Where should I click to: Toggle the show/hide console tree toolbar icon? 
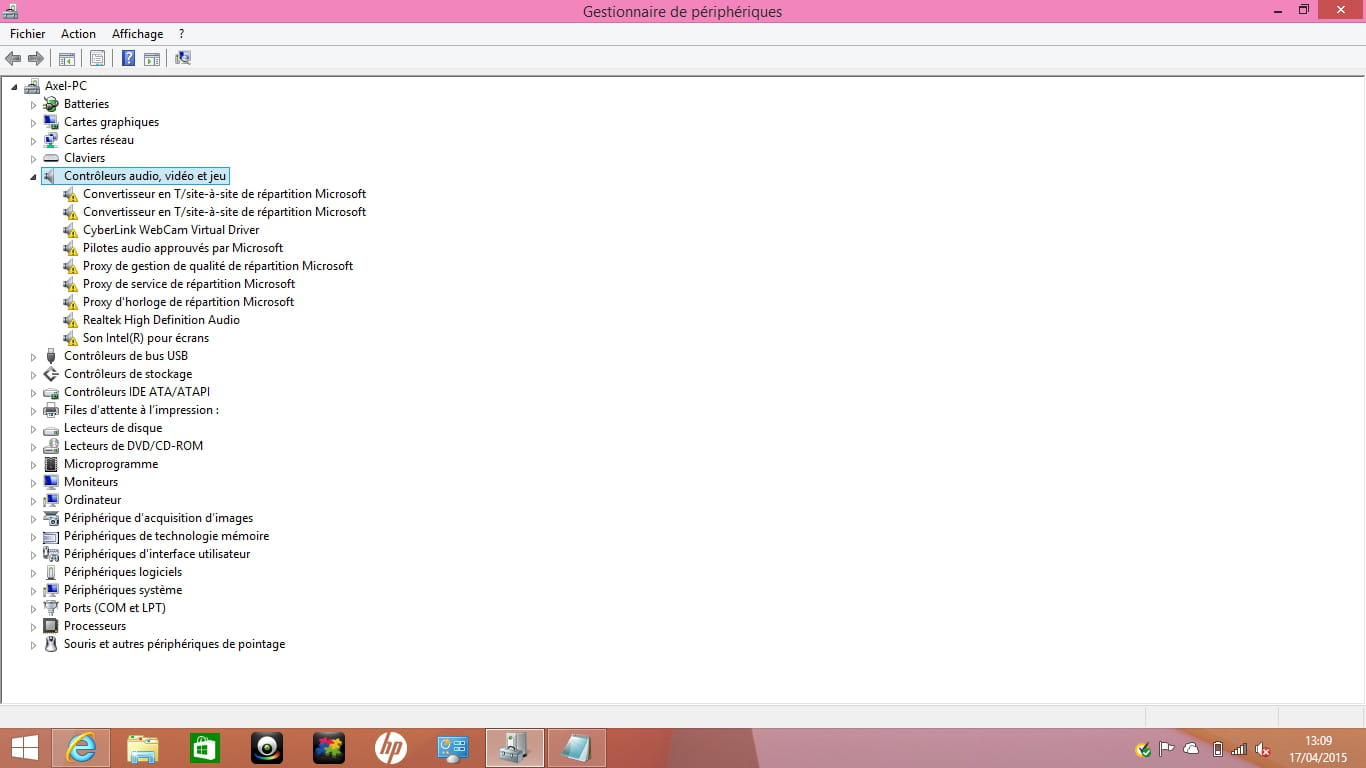pos(67,58)
